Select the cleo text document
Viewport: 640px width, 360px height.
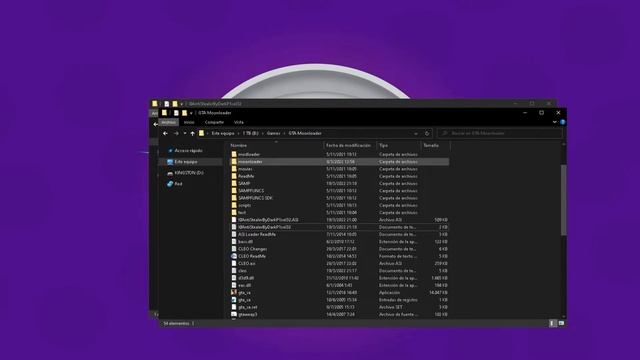340,271
